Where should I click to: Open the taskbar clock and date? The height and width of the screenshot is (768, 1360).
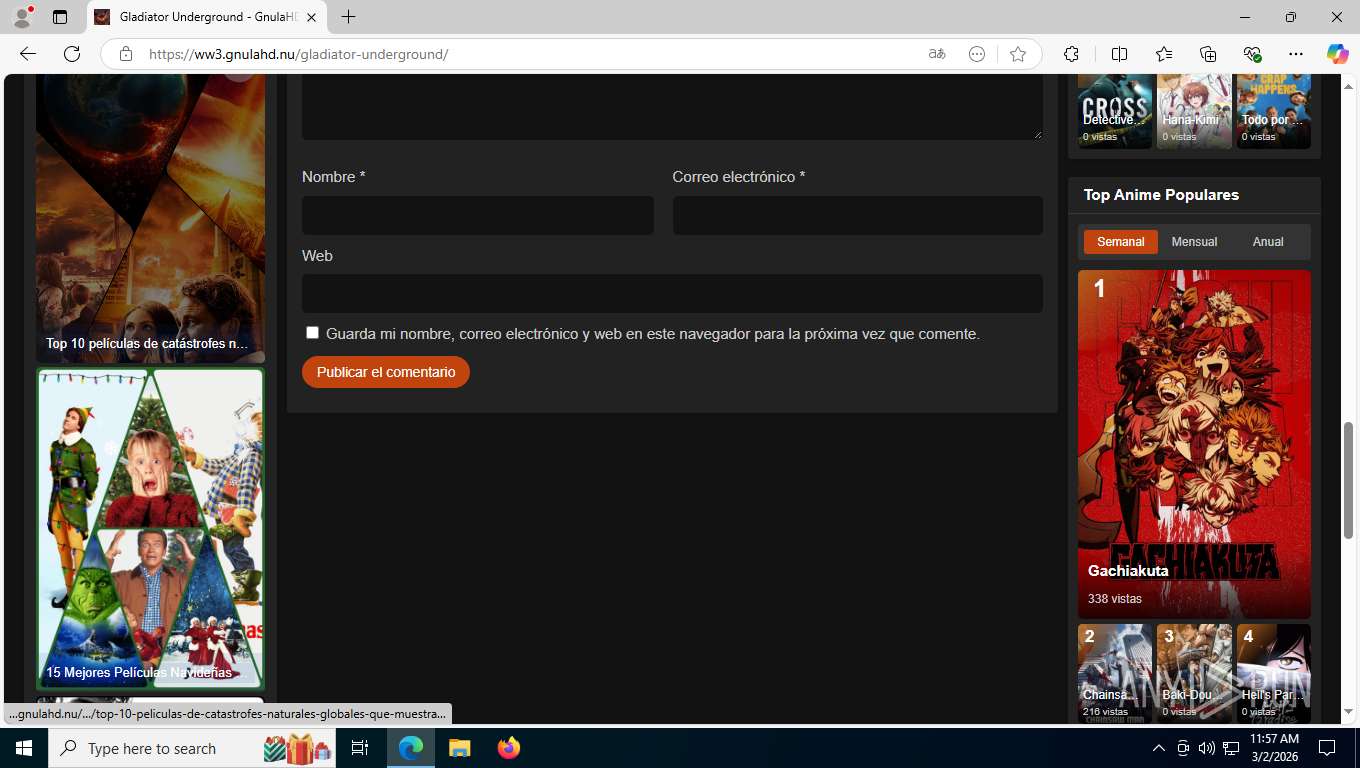tap(1274, 748)
